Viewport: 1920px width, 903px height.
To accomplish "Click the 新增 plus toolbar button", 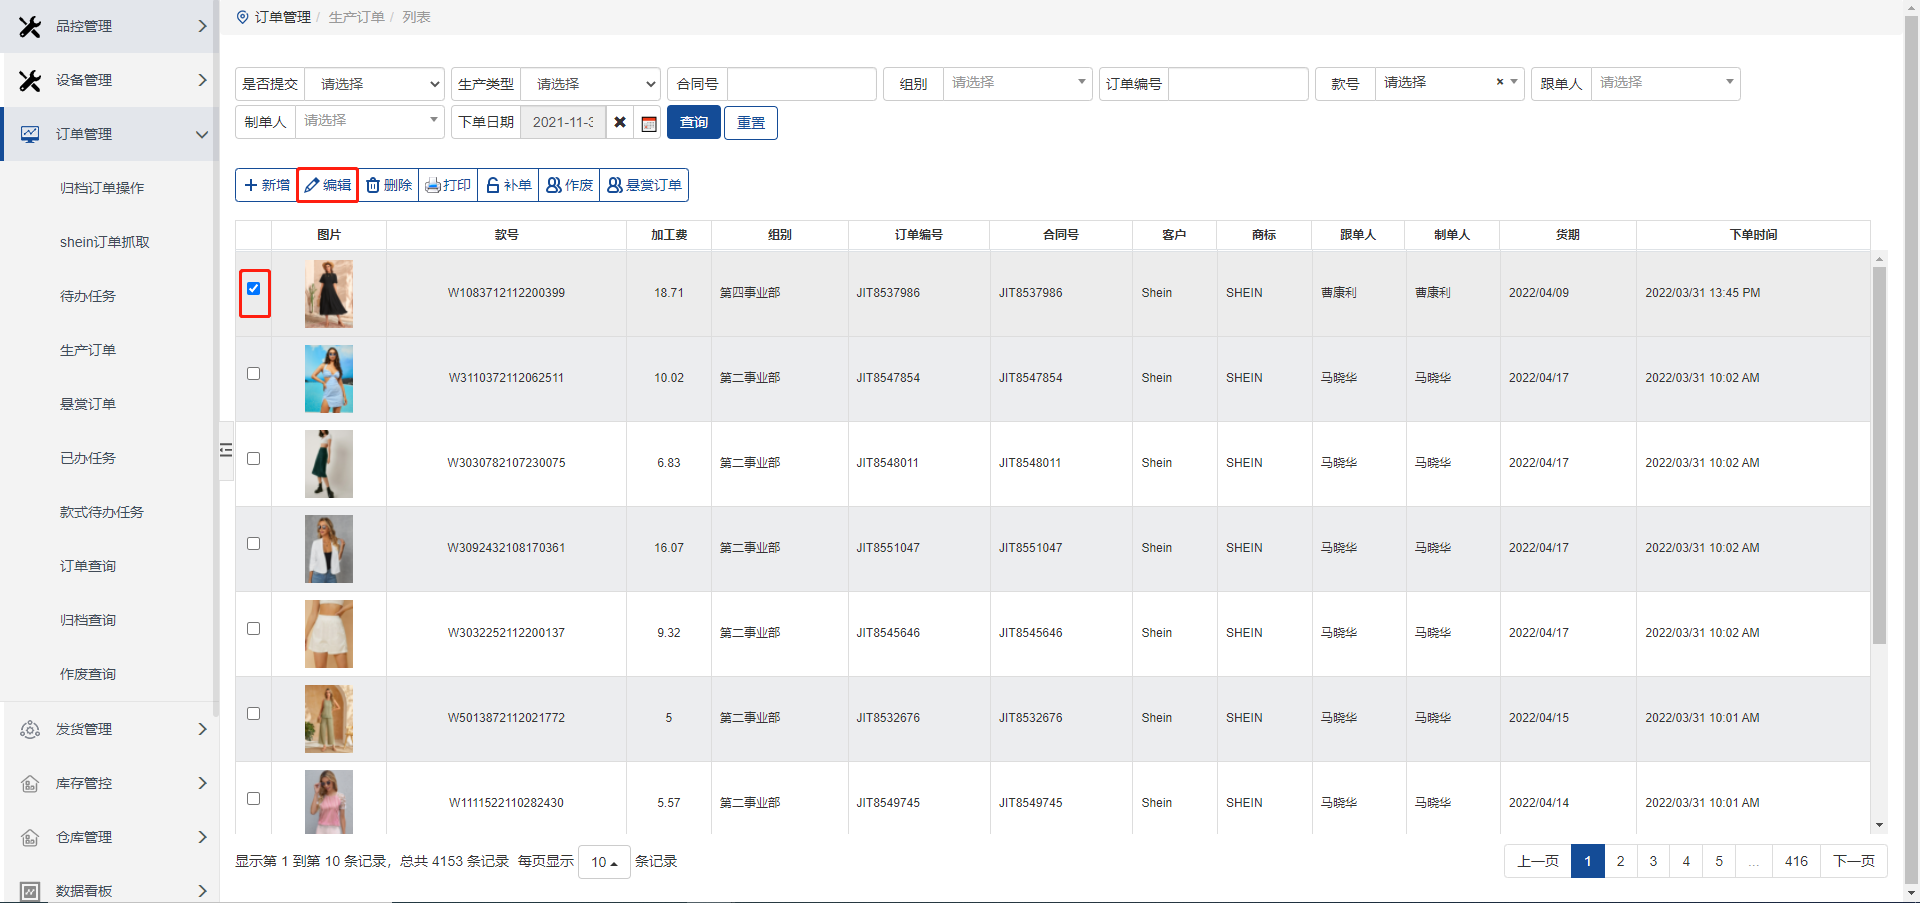I will pyautogui.click(x=266, y=185).
